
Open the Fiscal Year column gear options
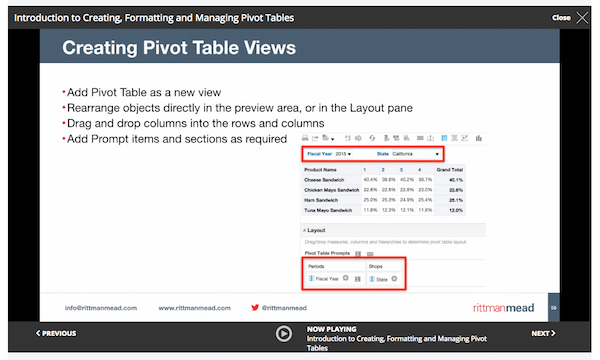pos(346,278)
